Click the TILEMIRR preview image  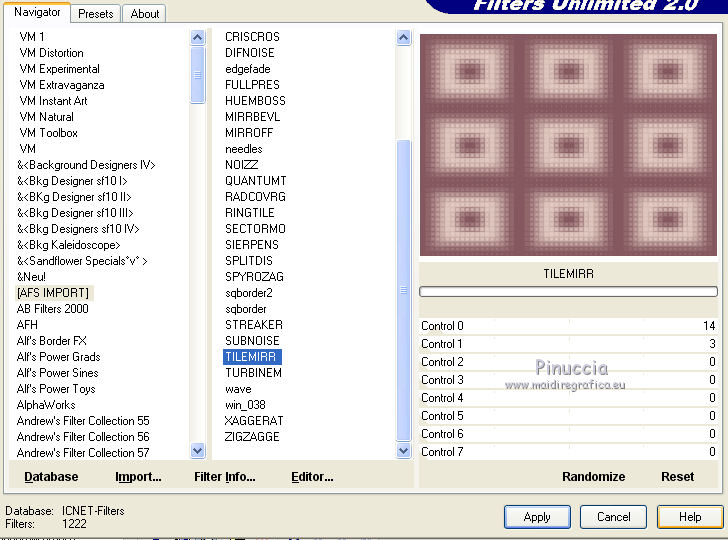(x=568, y=144)
